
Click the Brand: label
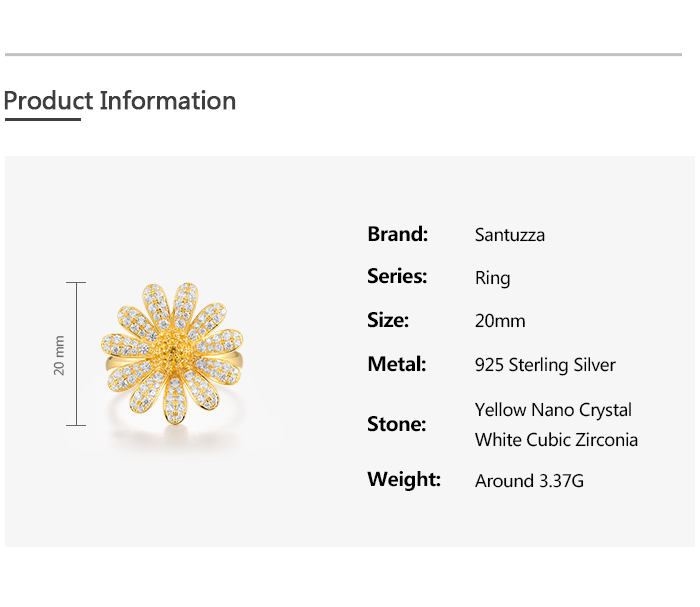(x=397, y=234)
